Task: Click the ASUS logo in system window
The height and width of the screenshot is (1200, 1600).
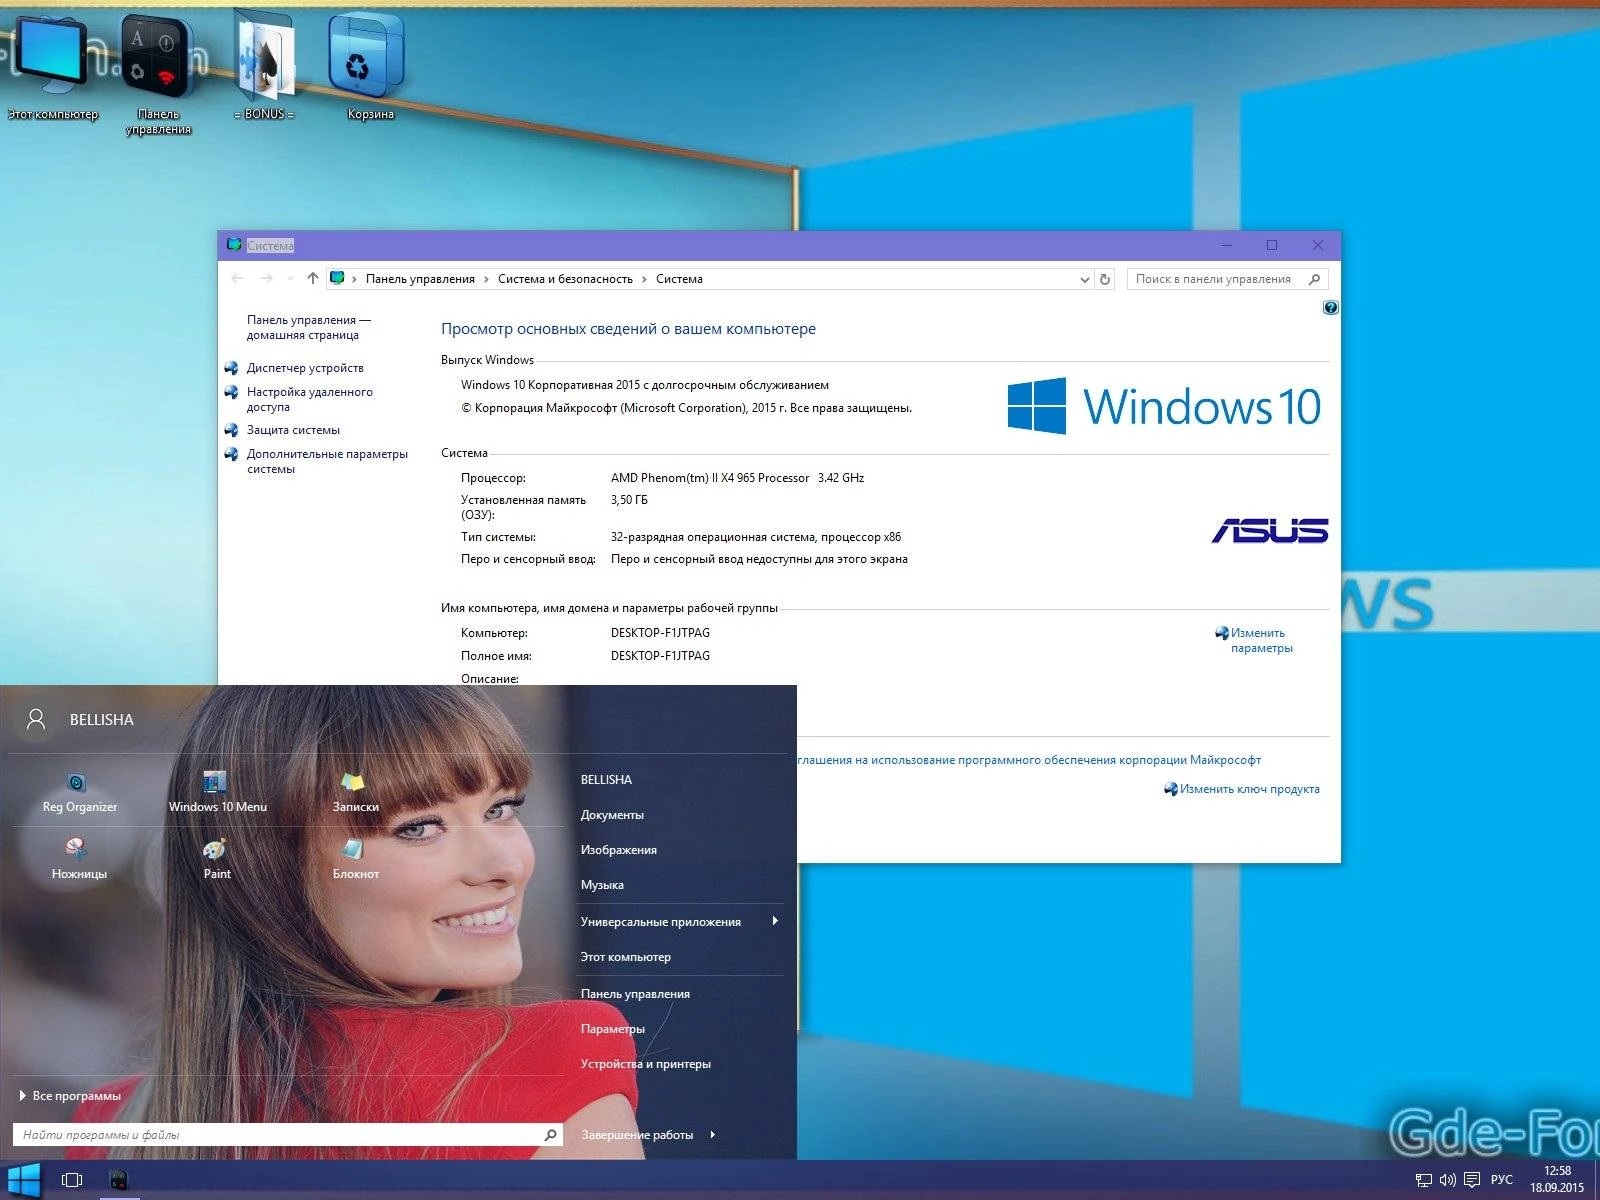Action: (1270, 531)
